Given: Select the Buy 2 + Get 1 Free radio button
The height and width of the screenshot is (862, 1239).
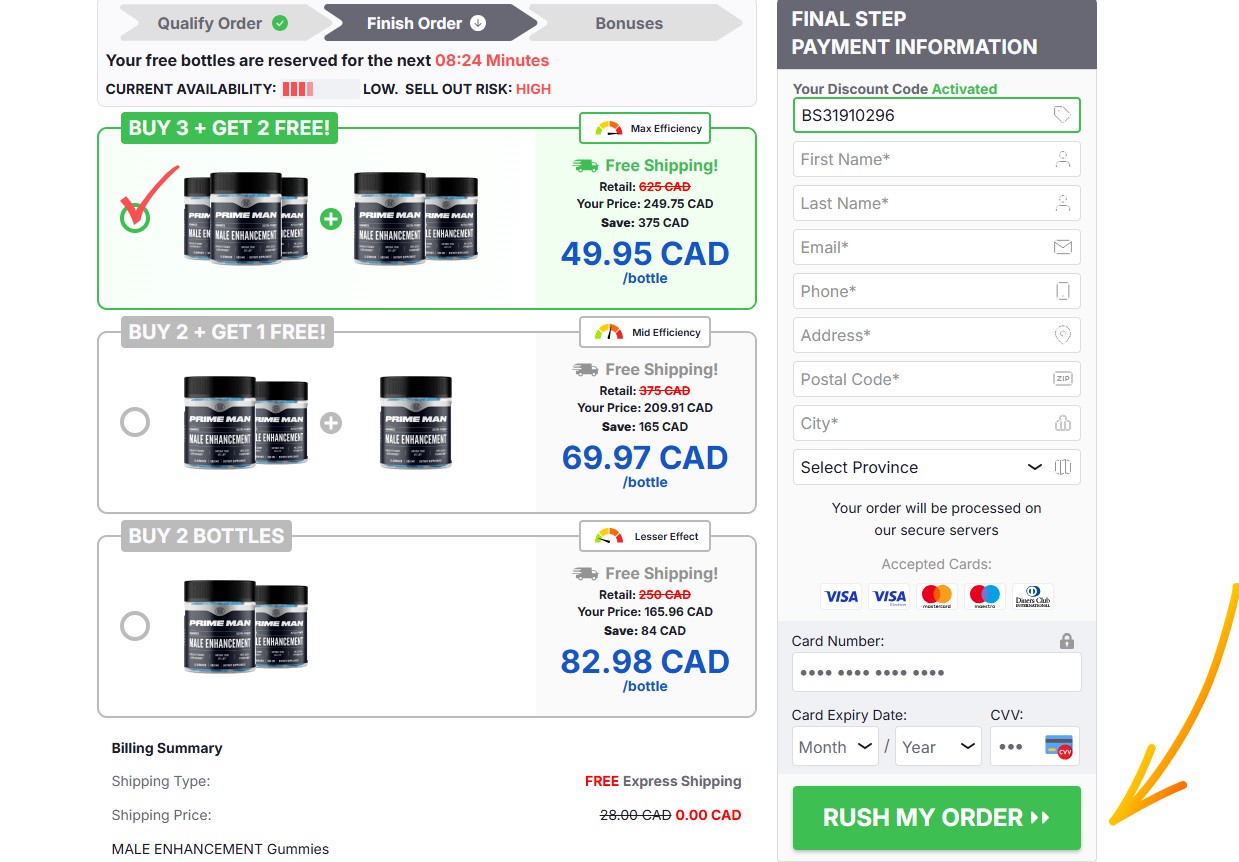Looking at the screenshot, I should point(135,422).
